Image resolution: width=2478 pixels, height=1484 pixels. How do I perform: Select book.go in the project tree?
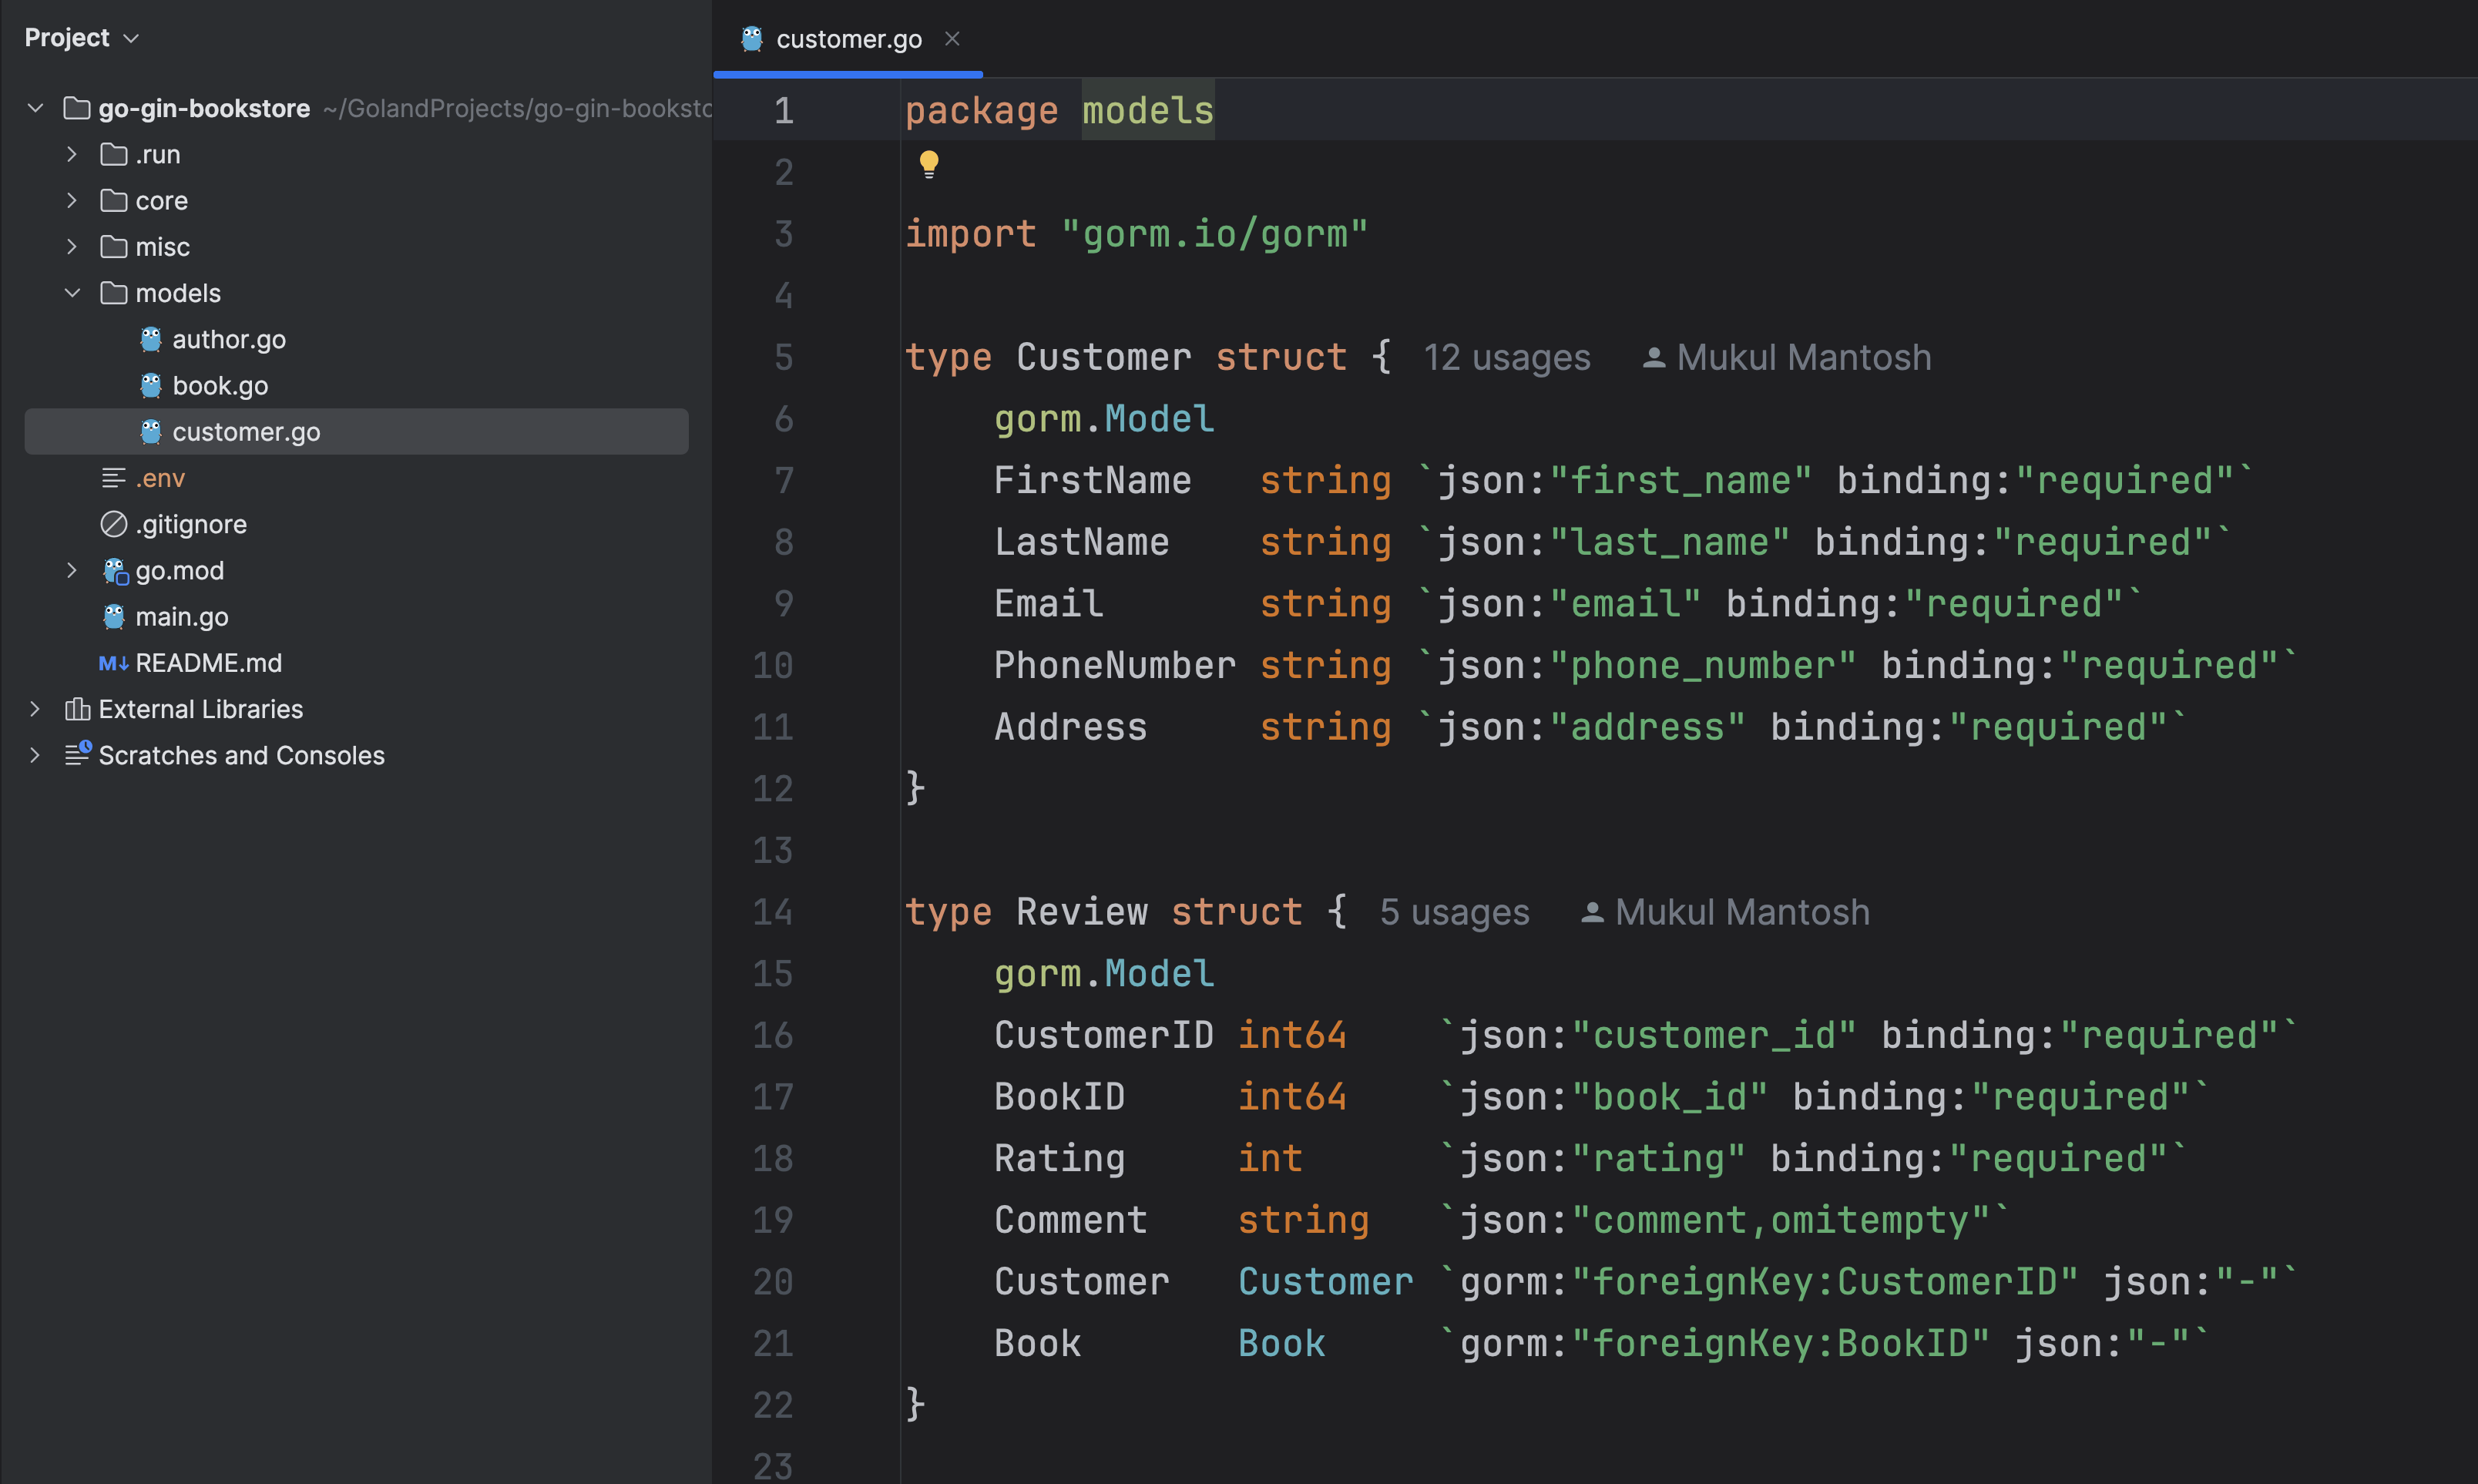220,385
